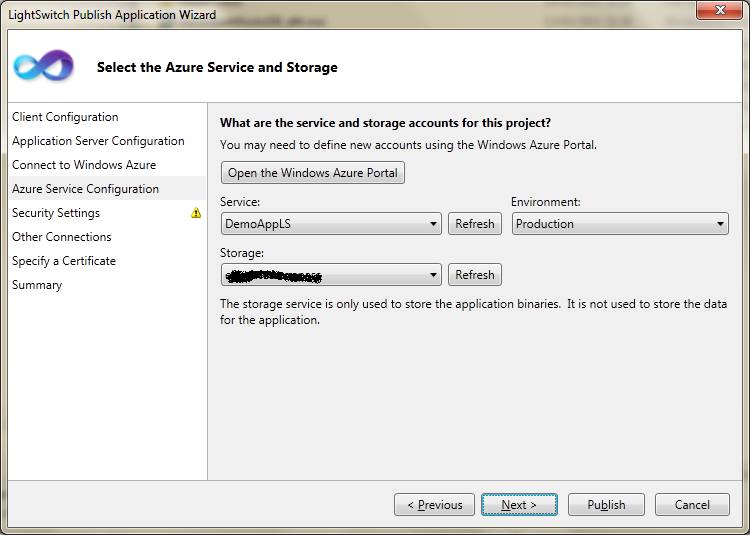This screenshot has width=750, height=535.
Task: Open Other Connections step
Action: 62,237
